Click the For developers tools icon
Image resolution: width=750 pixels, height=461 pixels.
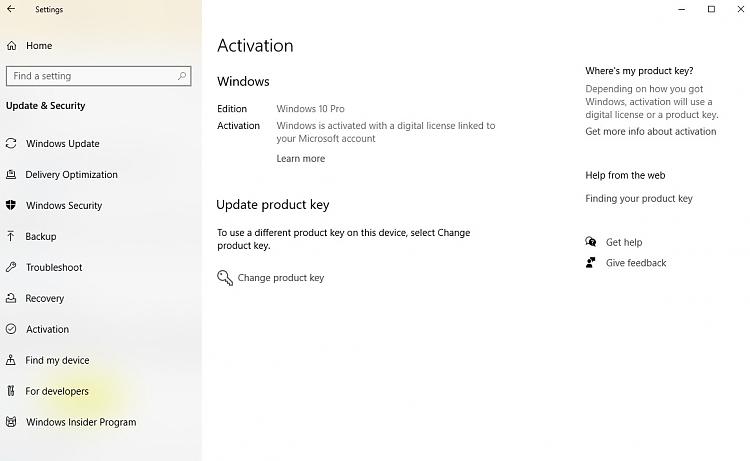pyautogui.click(x=11, y=391)
